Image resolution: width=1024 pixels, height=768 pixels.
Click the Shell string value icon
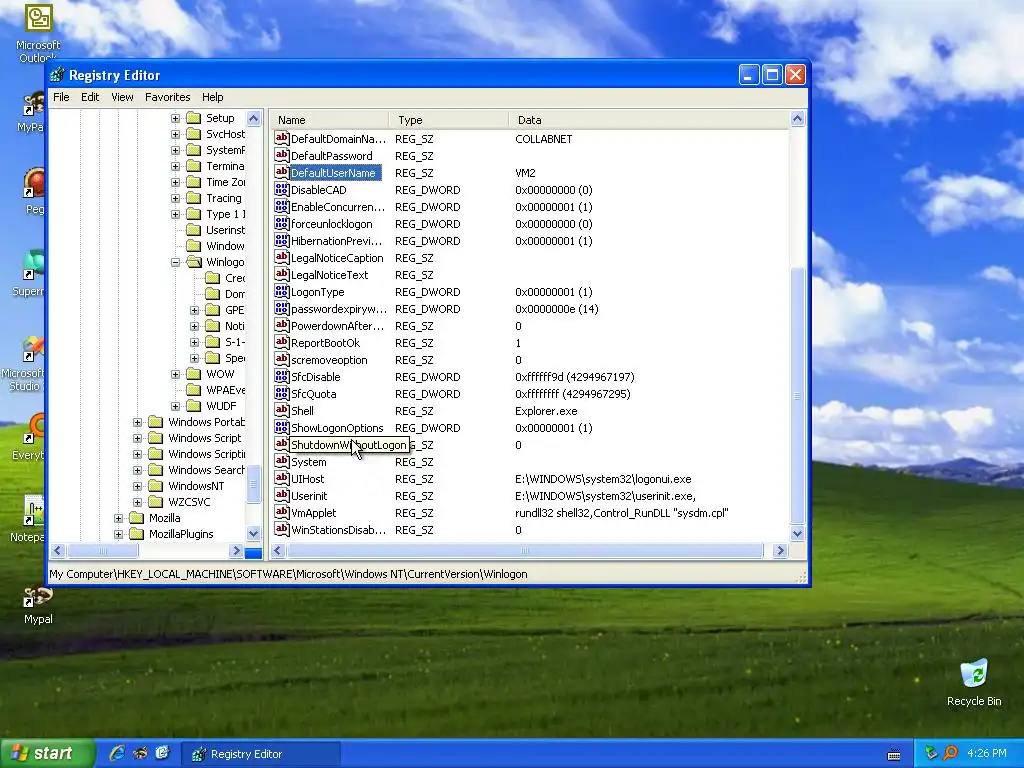pos(281,410)
